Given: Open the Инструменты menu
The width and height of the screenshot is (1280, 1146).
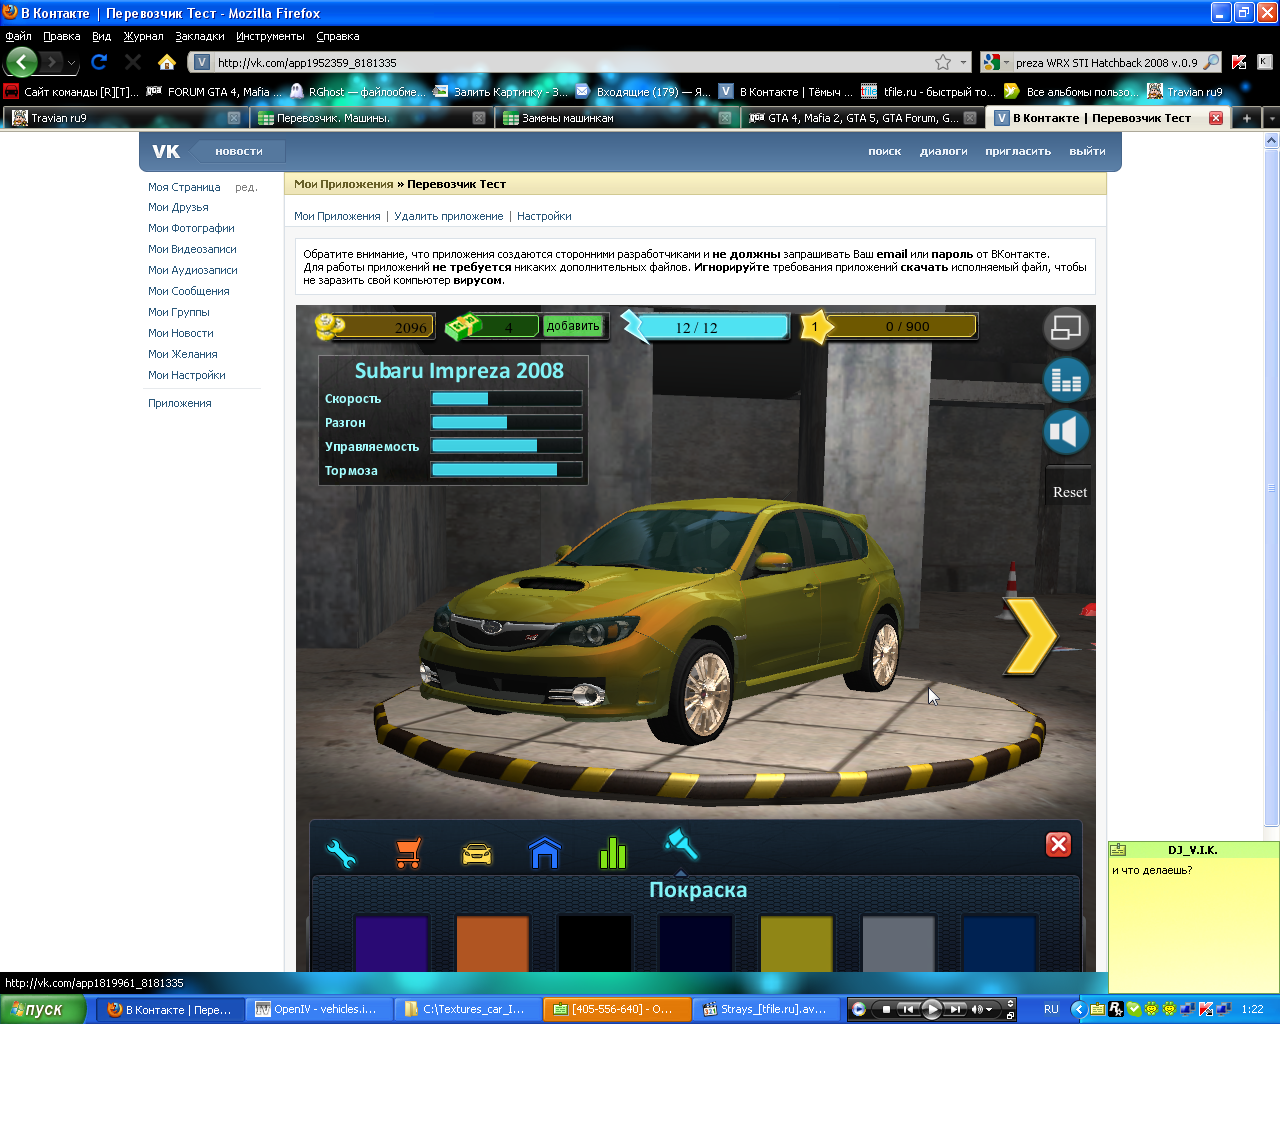Looking at the screenshot, I should [270, 36].
